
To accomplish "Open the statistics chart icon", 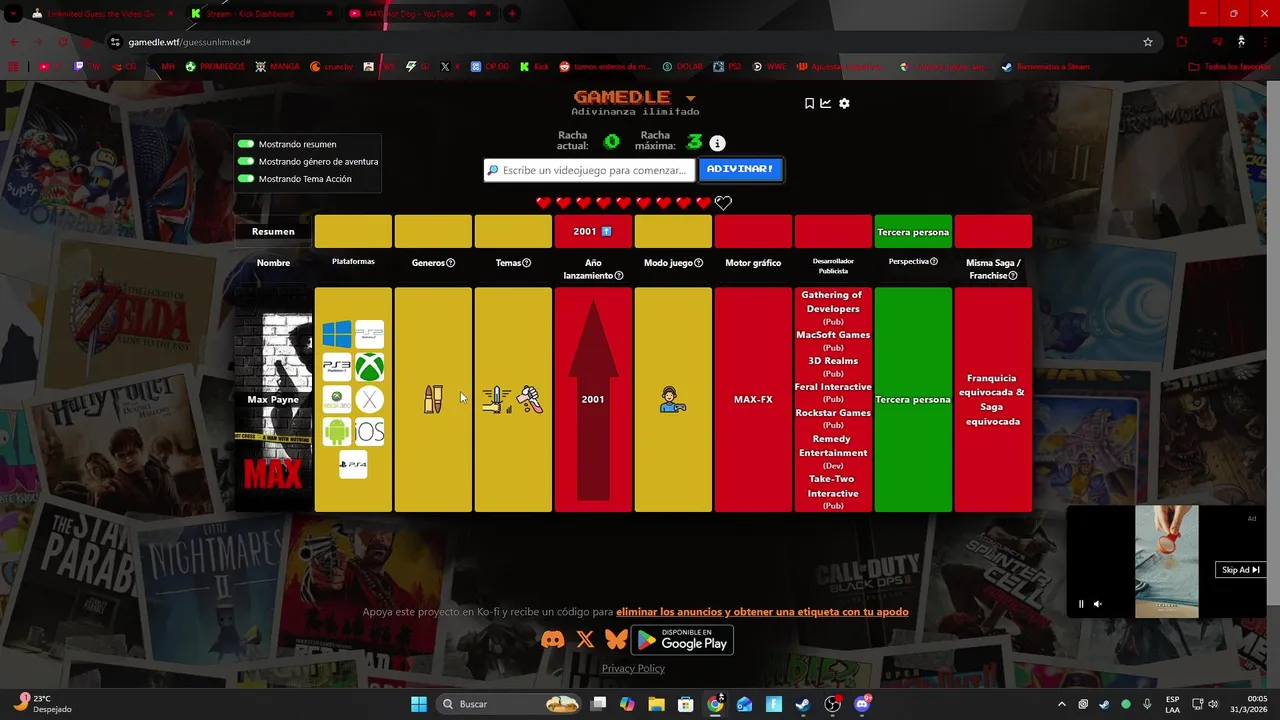I will click(x=826, y=103).
